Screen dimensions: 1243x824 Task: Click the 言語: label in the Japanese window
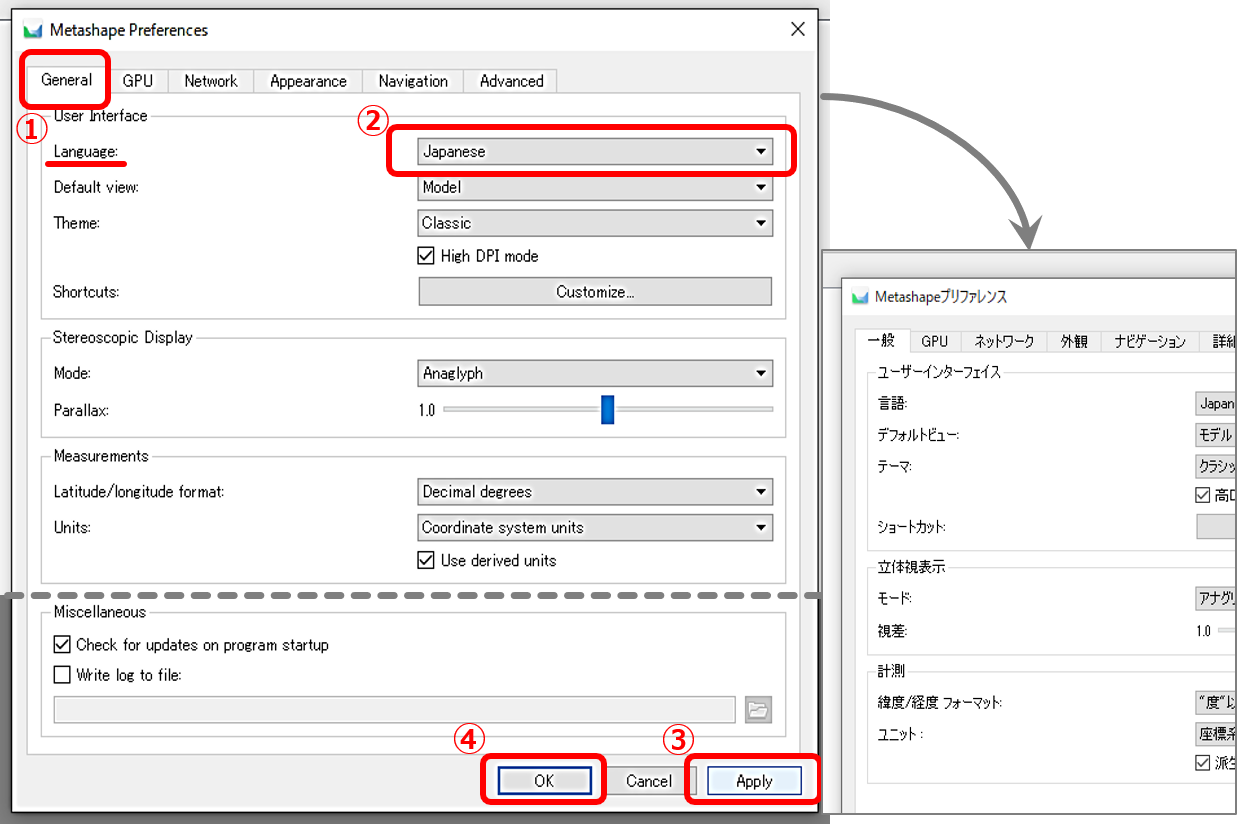point(892,403)
